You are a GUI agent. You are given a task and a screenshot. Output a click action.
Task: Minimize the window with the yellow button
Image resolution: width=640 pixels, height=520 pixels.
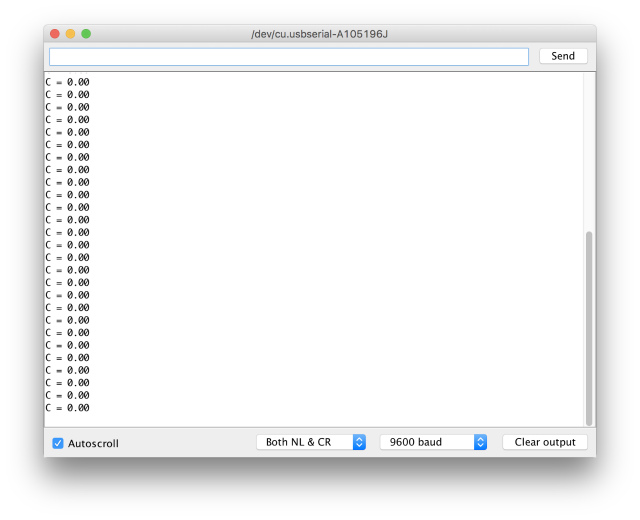point(70,34)
